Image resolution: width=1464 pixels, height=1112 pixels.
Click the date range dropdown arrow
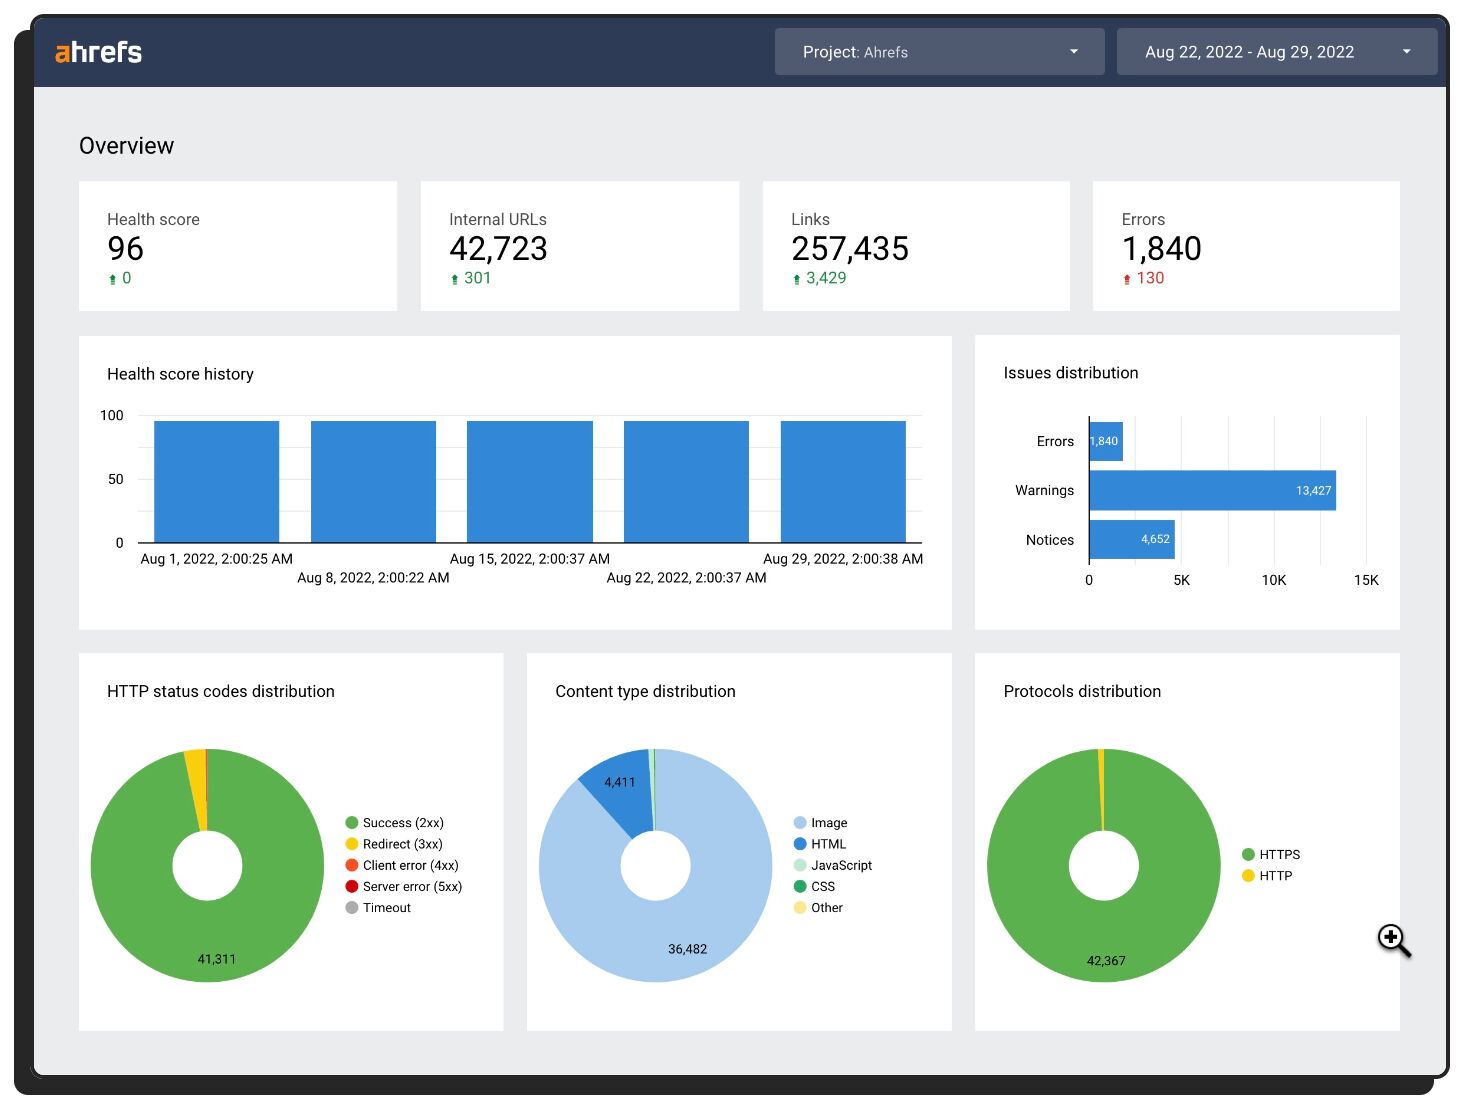1406,52
